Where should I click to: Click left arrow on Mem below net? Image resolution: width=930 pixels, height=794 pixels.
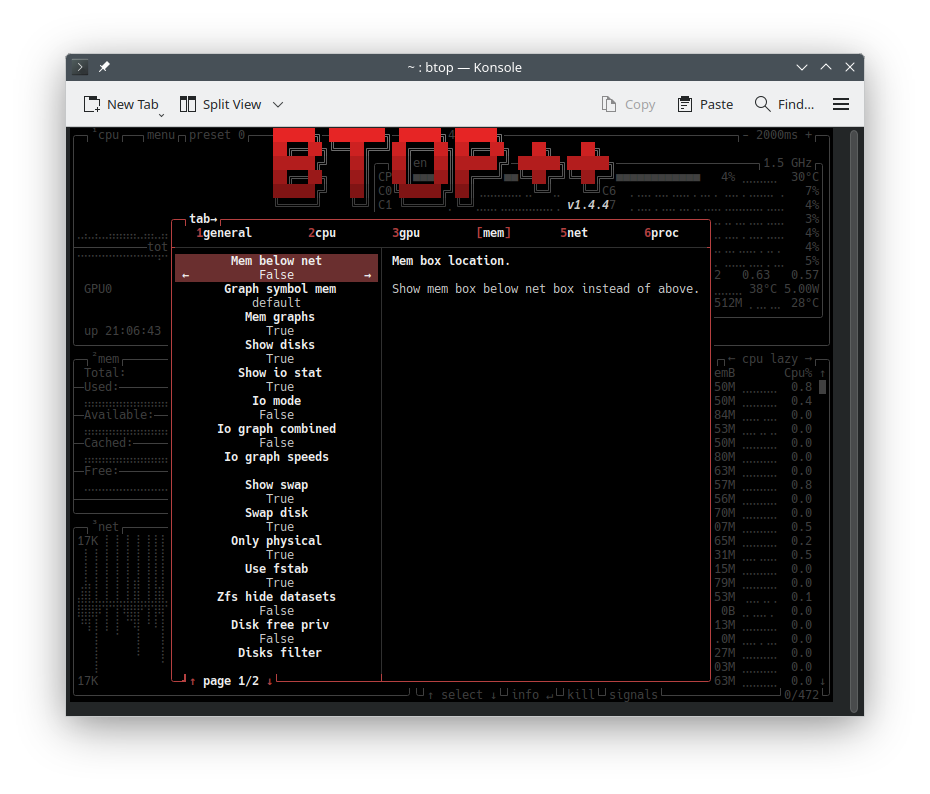click(x=186, y=275)
